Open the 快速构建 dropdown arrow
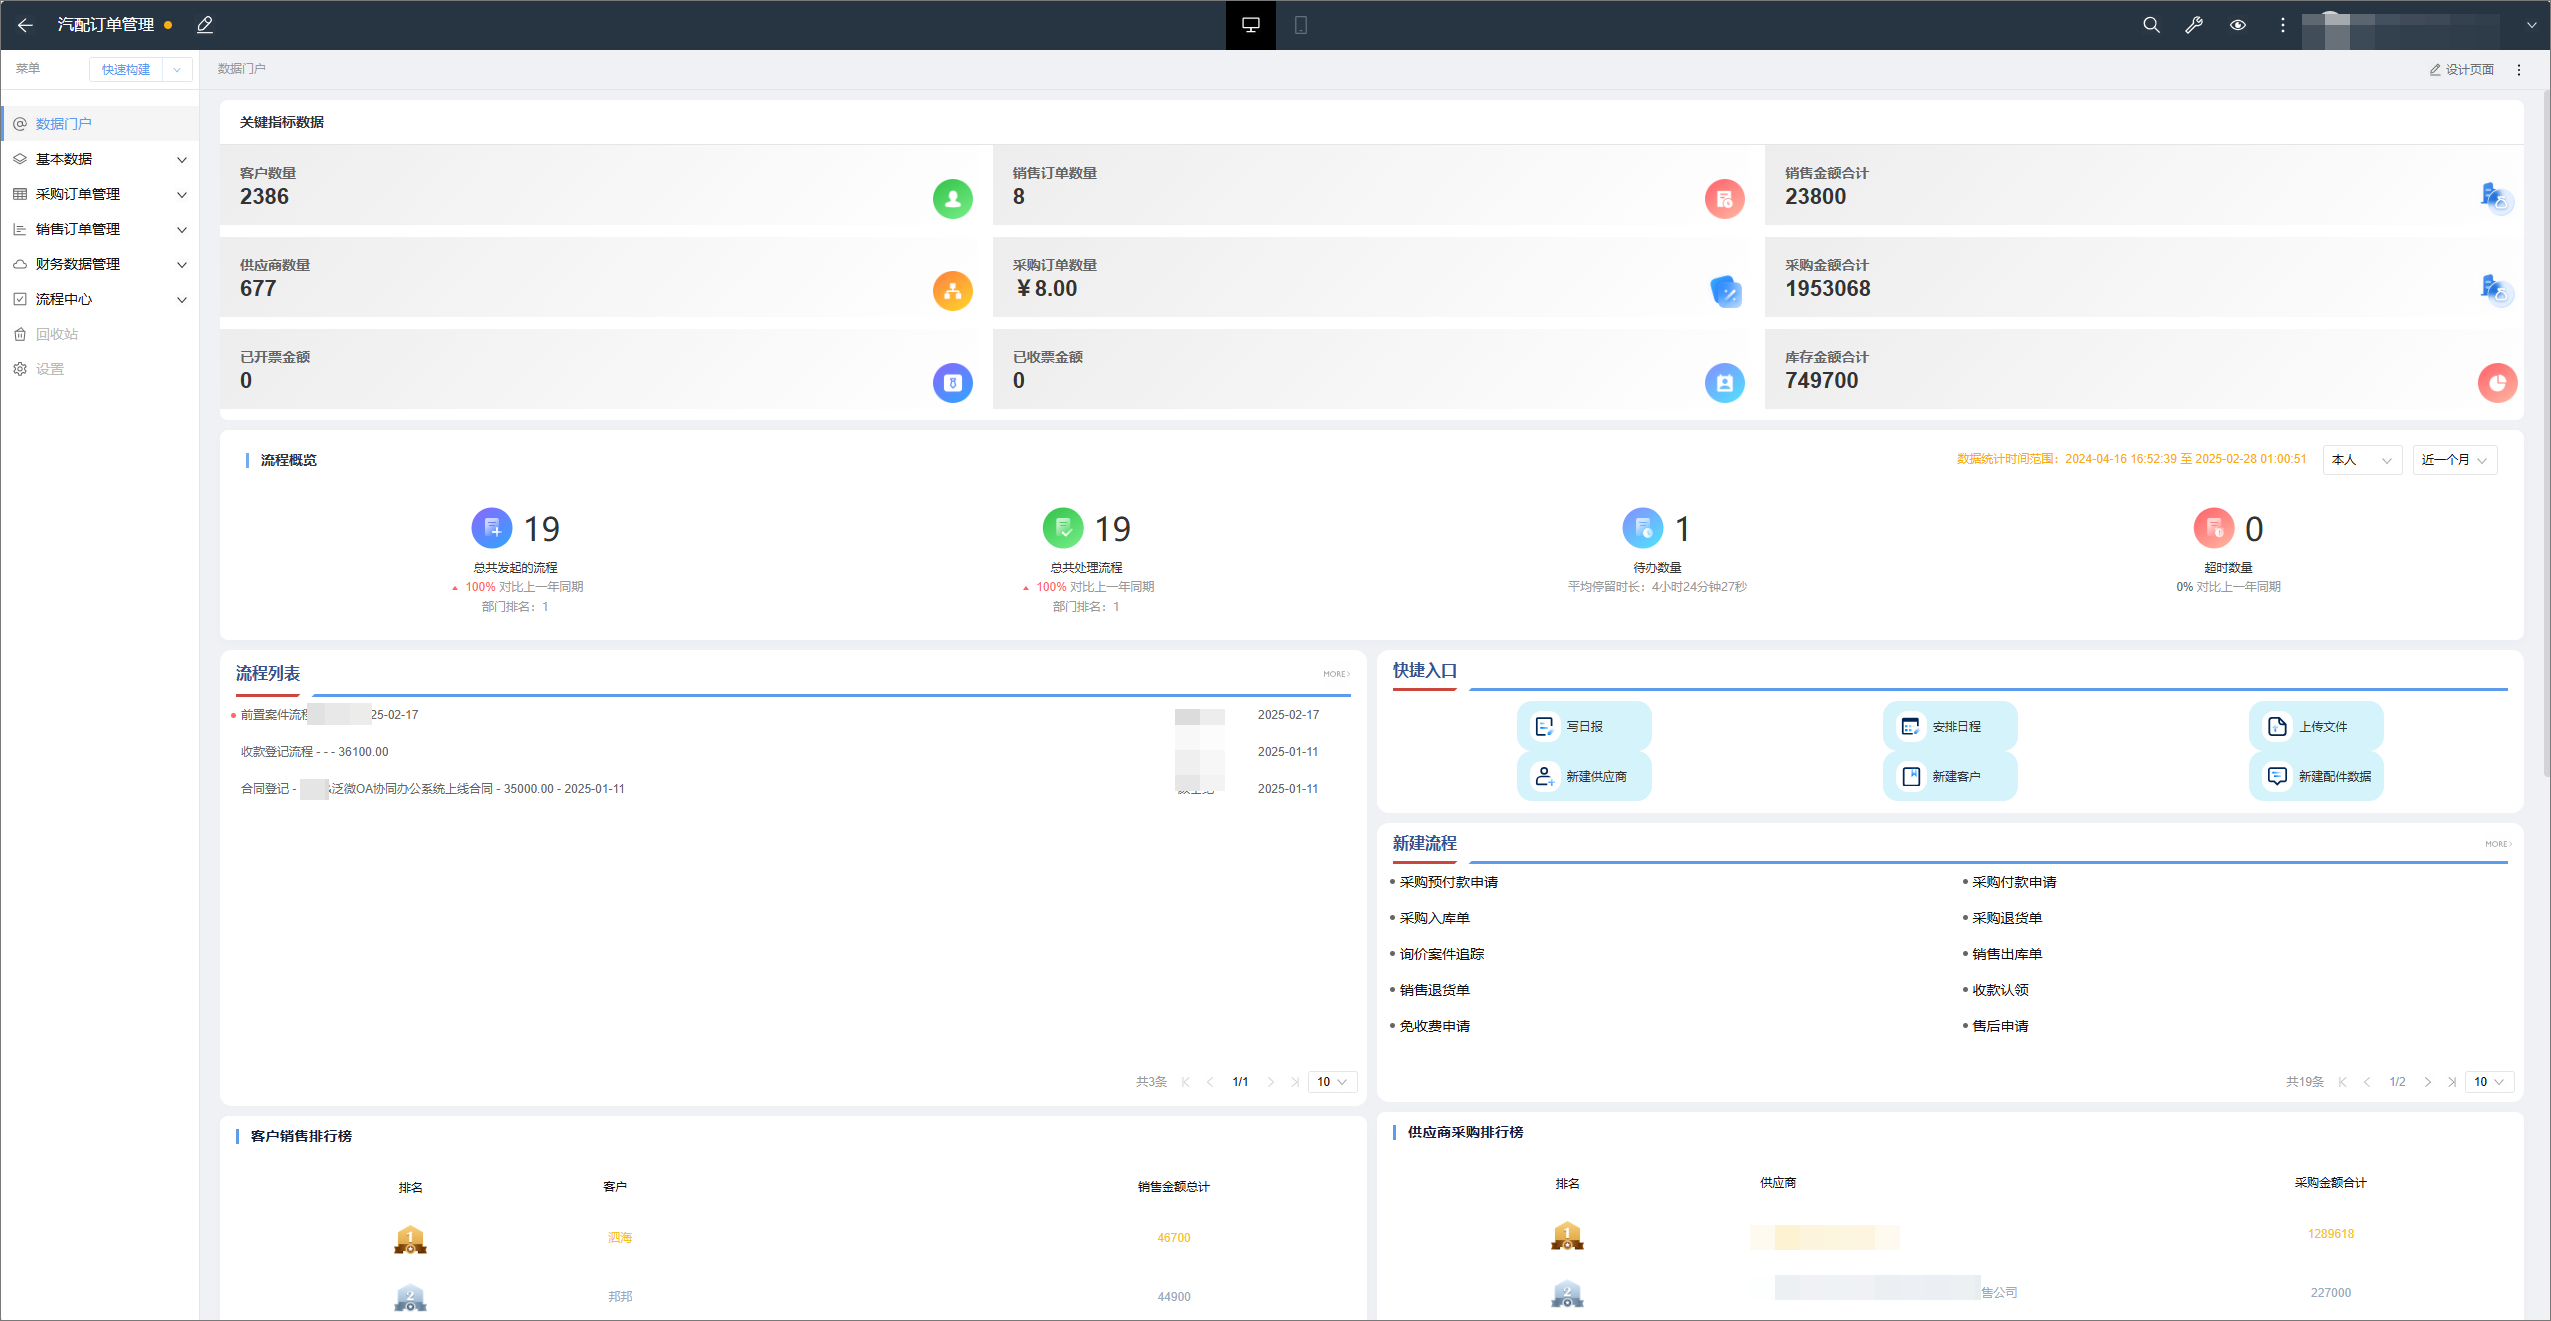 177,69
